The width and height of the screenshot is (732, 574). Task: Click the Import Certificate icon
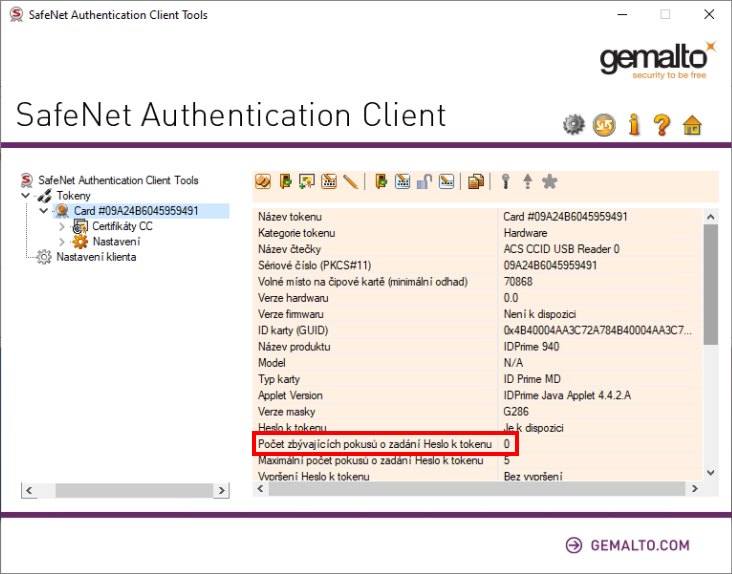[307, 181]
